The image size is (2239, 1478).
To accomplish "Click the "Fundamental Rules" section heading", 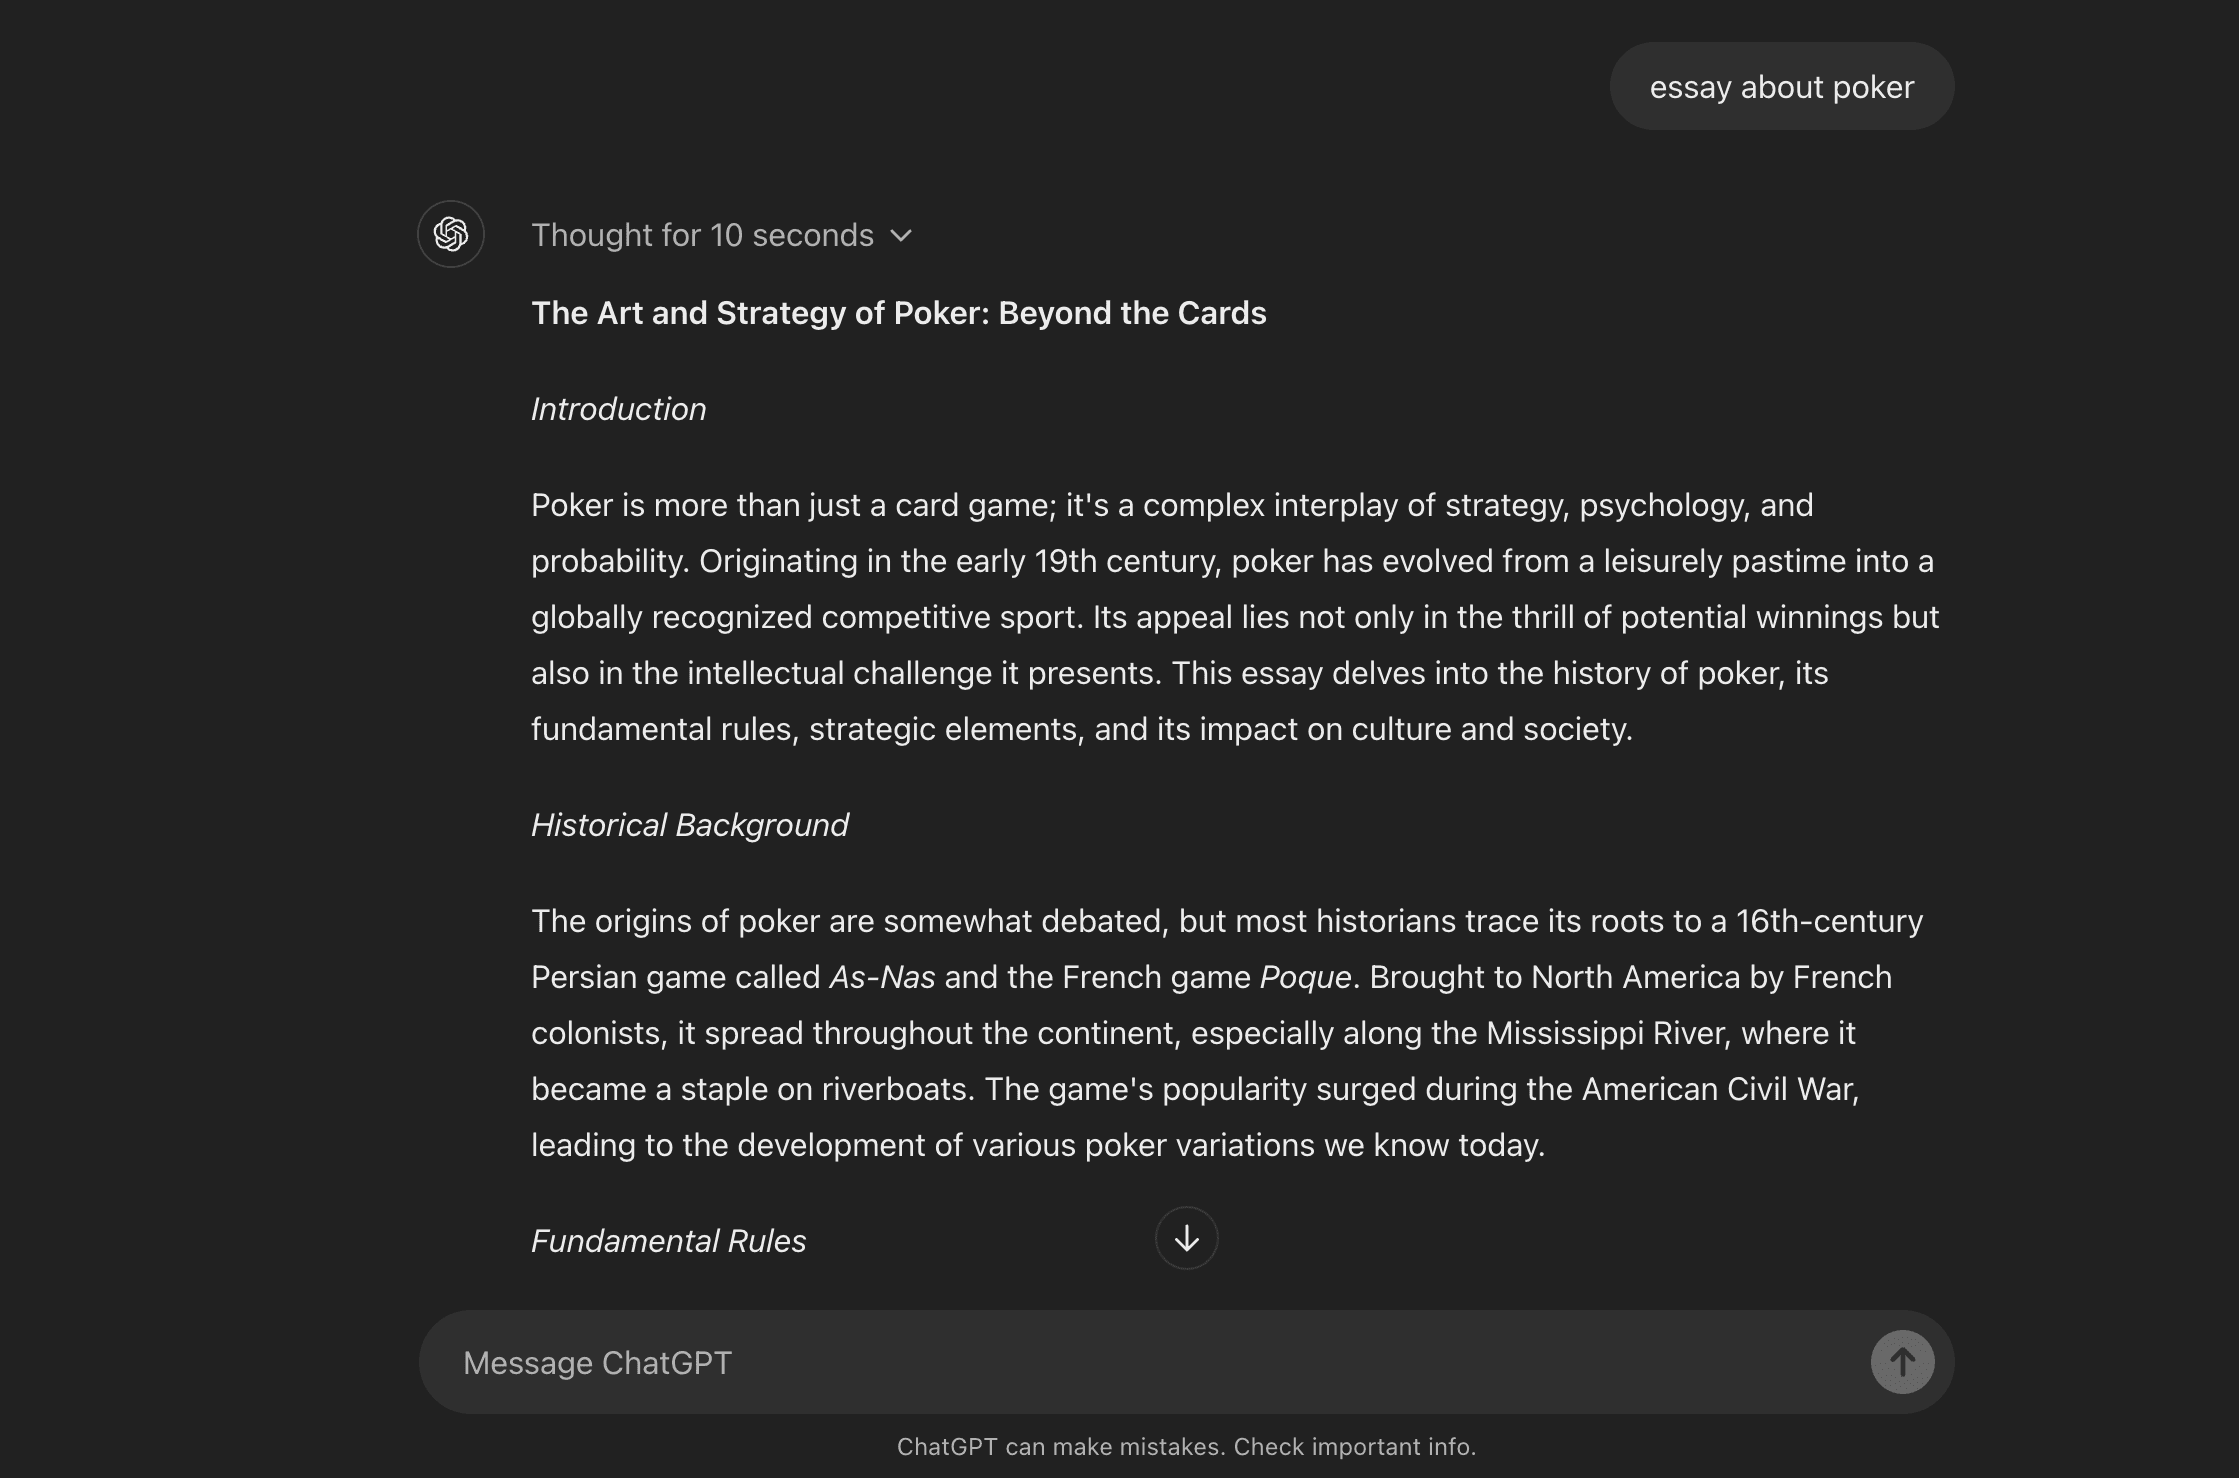I will click(x=668, y=1241).
